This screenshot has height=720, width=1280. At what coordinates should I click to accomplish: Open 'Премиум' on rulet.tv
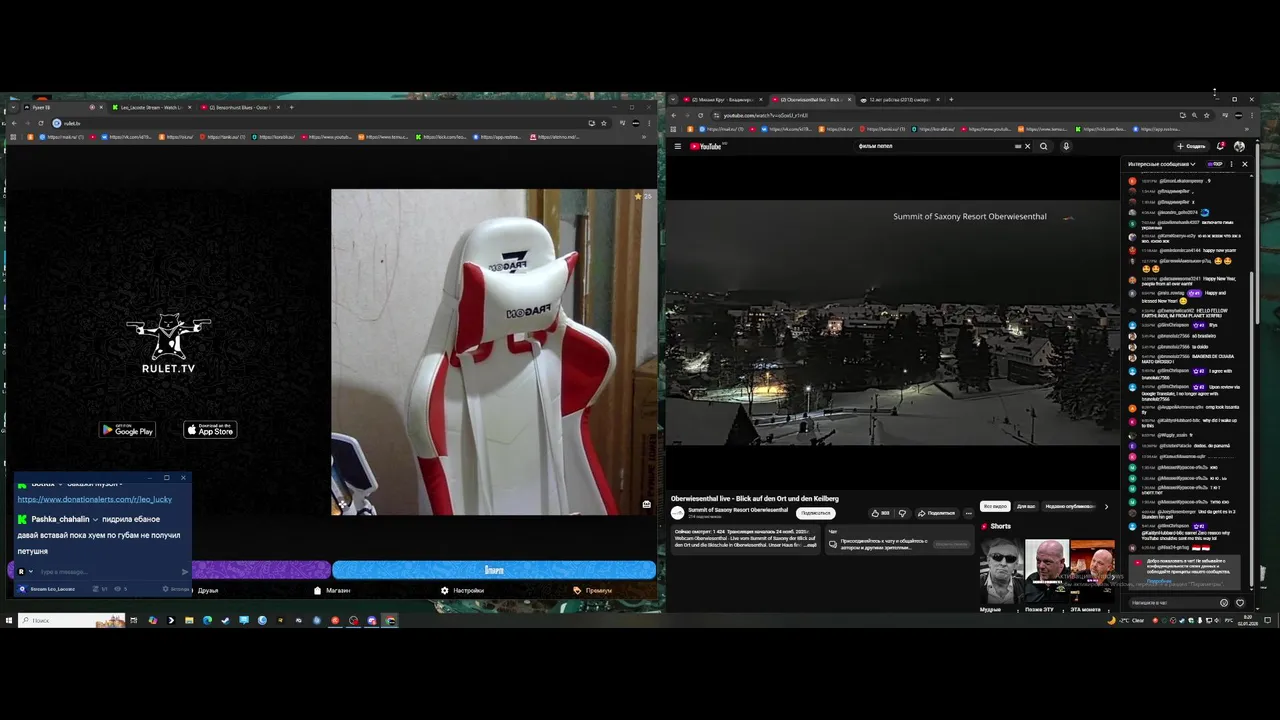coord(593,590)
